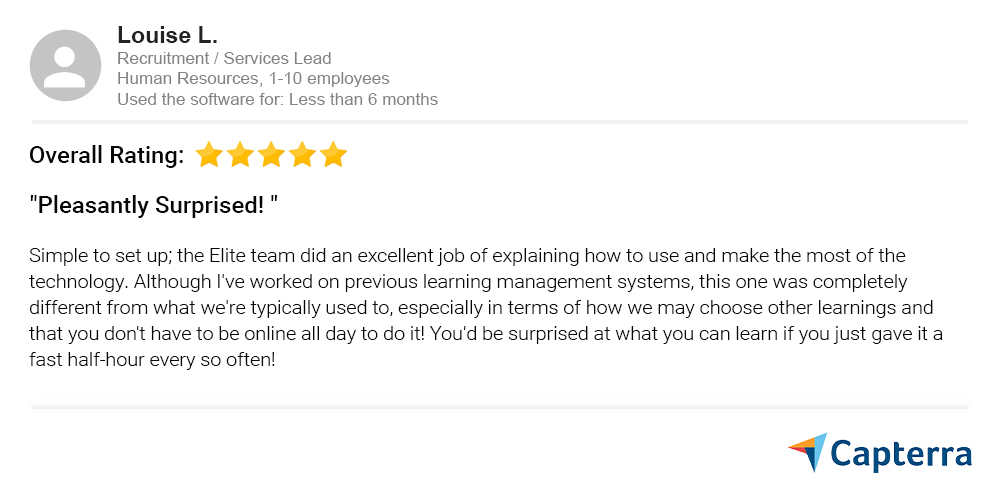Click the first rating star
1000x495 pixels.
tap(208, 155)
